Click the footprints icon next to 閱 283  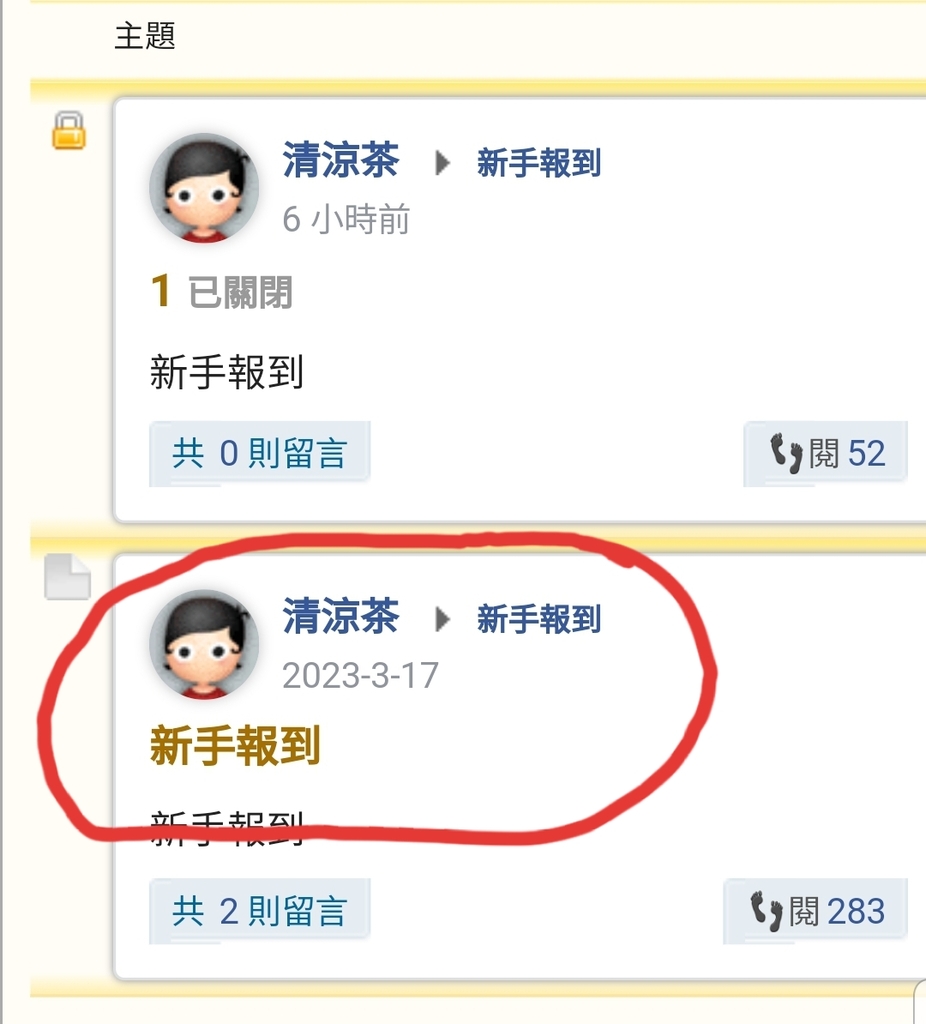click(x=766, y=910)
